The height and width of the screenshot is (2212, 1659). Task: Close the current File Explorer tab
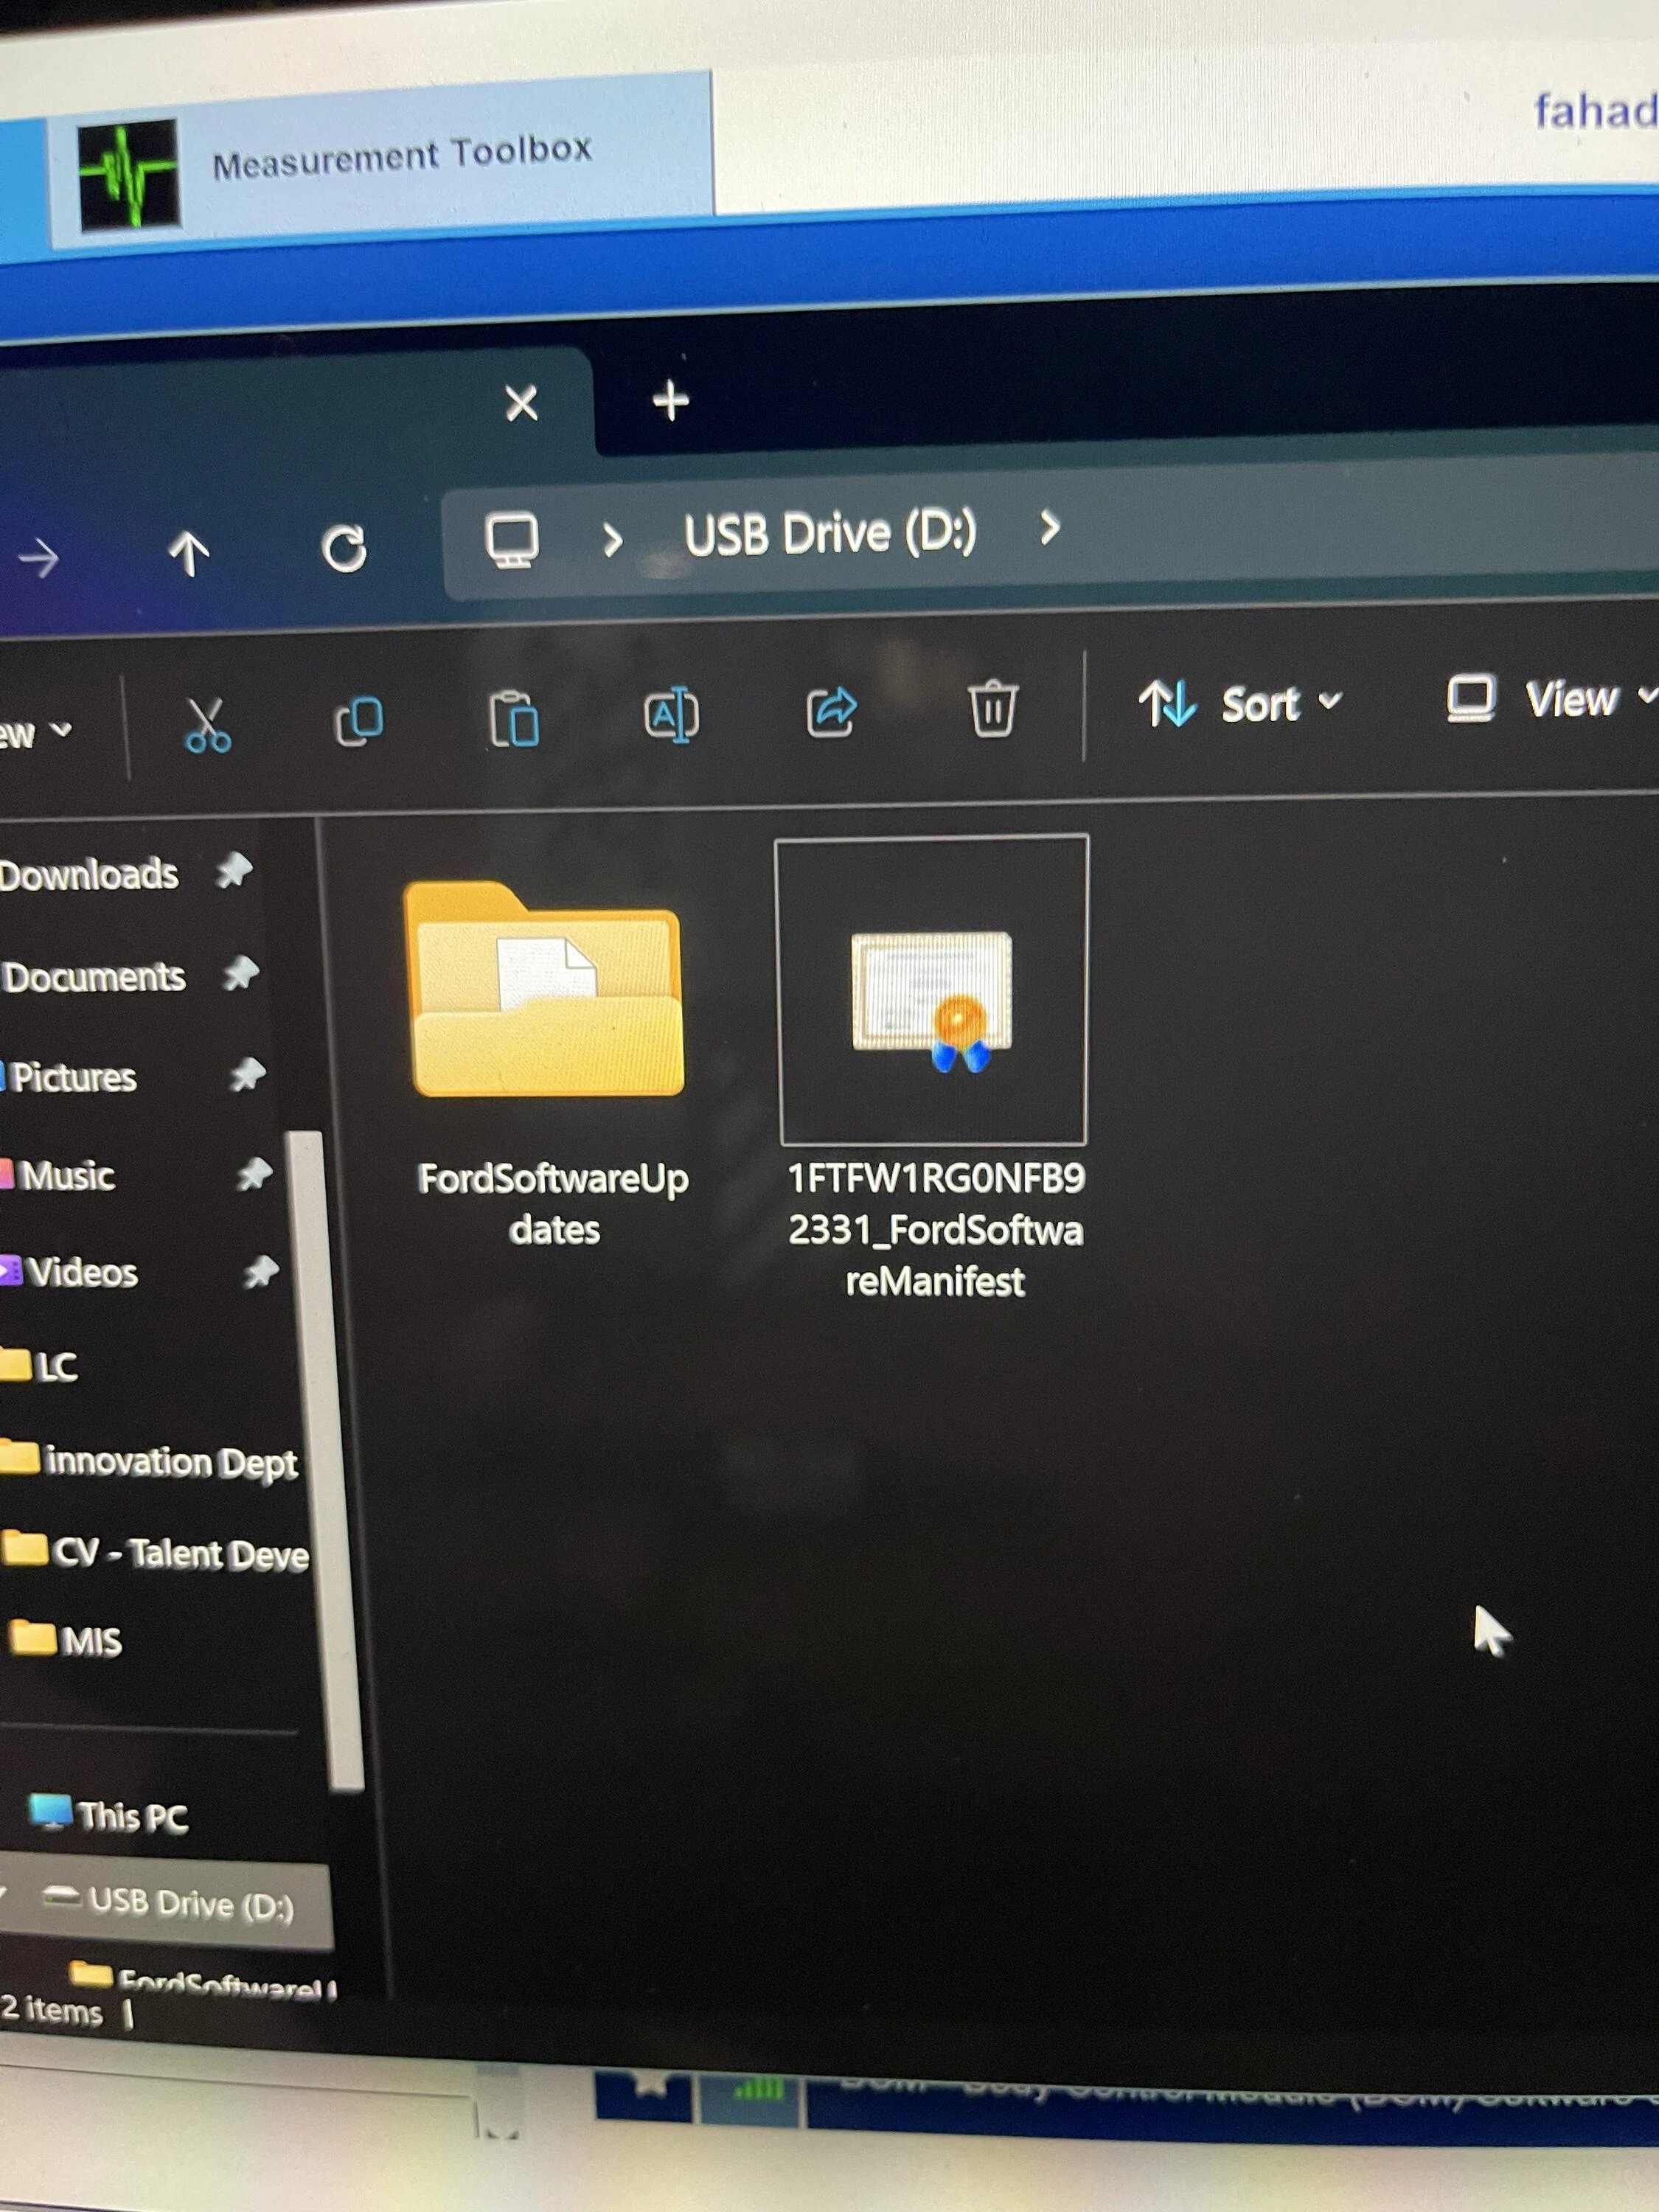coord(521,403)
